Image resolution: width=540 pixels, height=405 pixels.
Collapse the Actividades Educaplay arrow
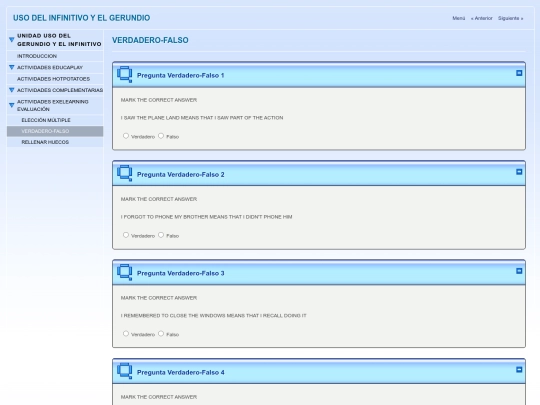coord(12,68)
